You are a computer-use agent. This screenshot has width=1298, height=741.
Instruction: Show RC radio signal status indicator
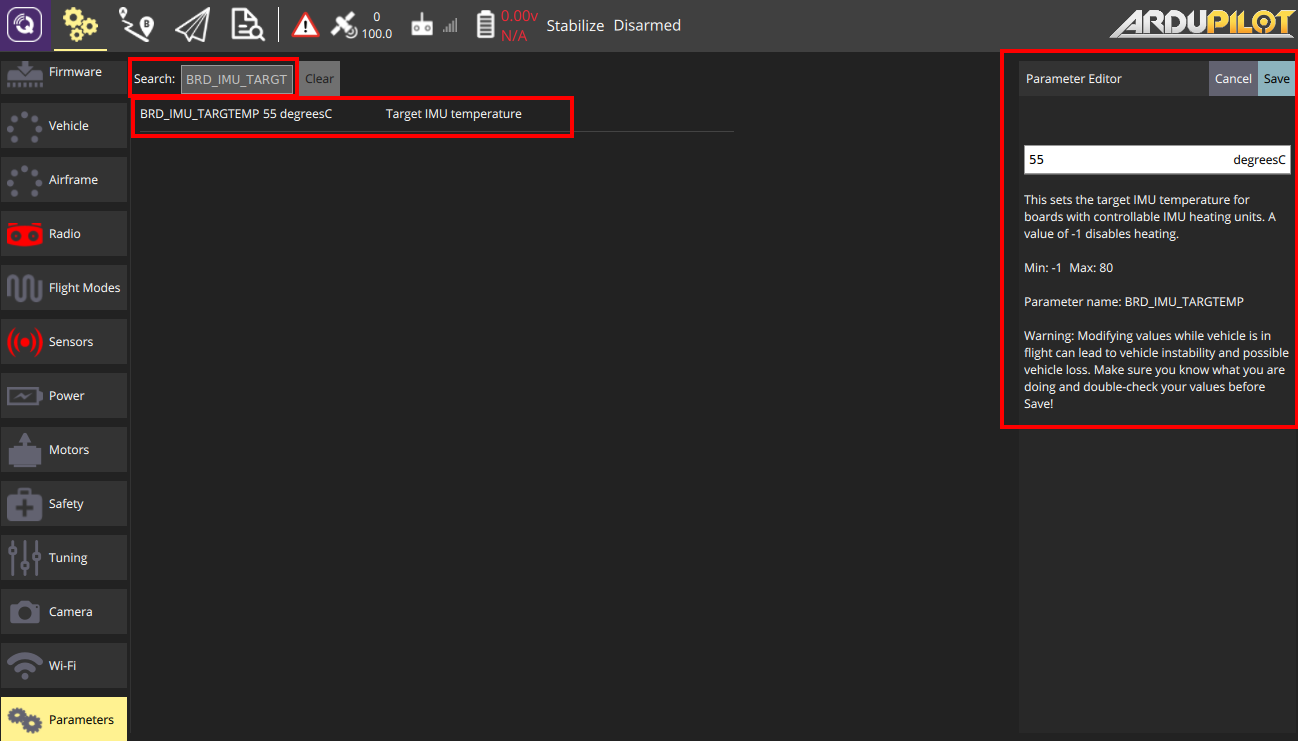pos(434,26)
